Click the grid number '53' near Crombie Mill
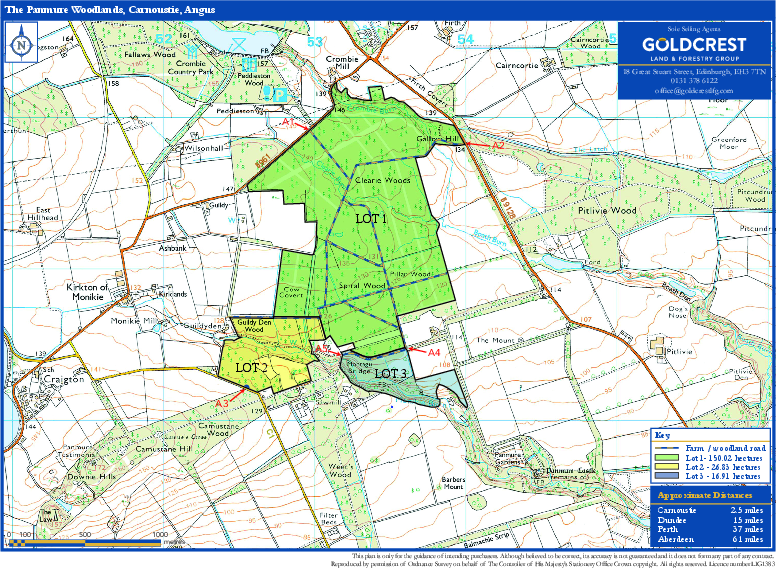776x568 pixels. coord(314,42)
